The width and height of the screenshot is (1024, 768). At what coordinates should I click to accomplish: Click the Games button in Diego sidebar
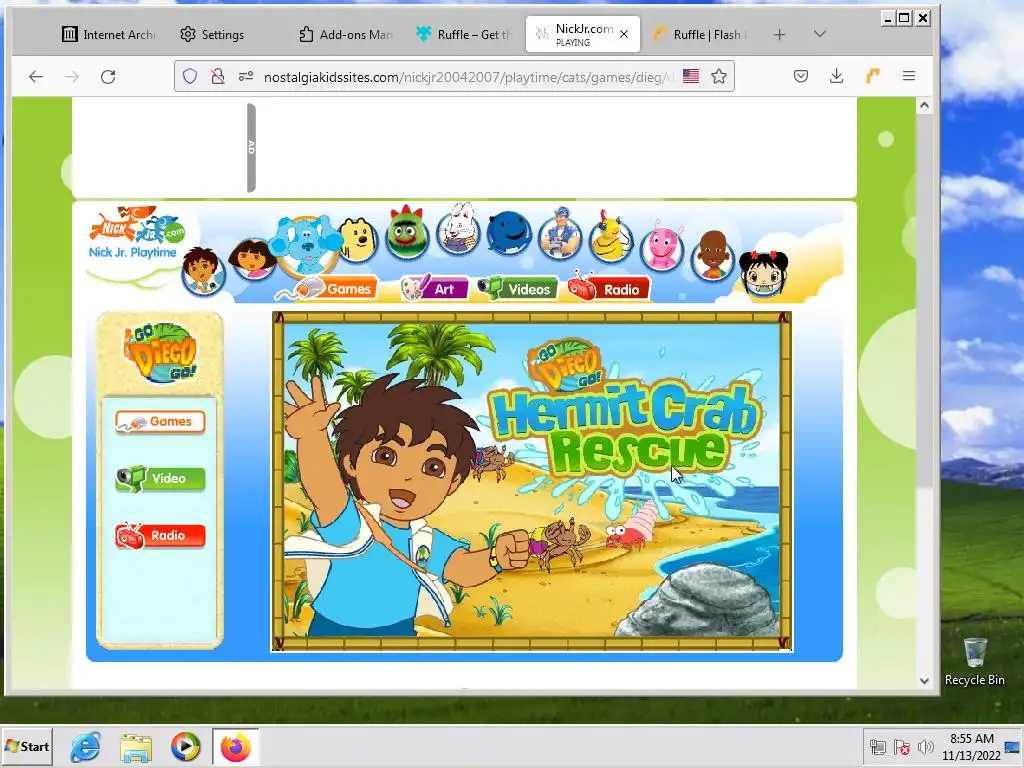pos(160,422)
